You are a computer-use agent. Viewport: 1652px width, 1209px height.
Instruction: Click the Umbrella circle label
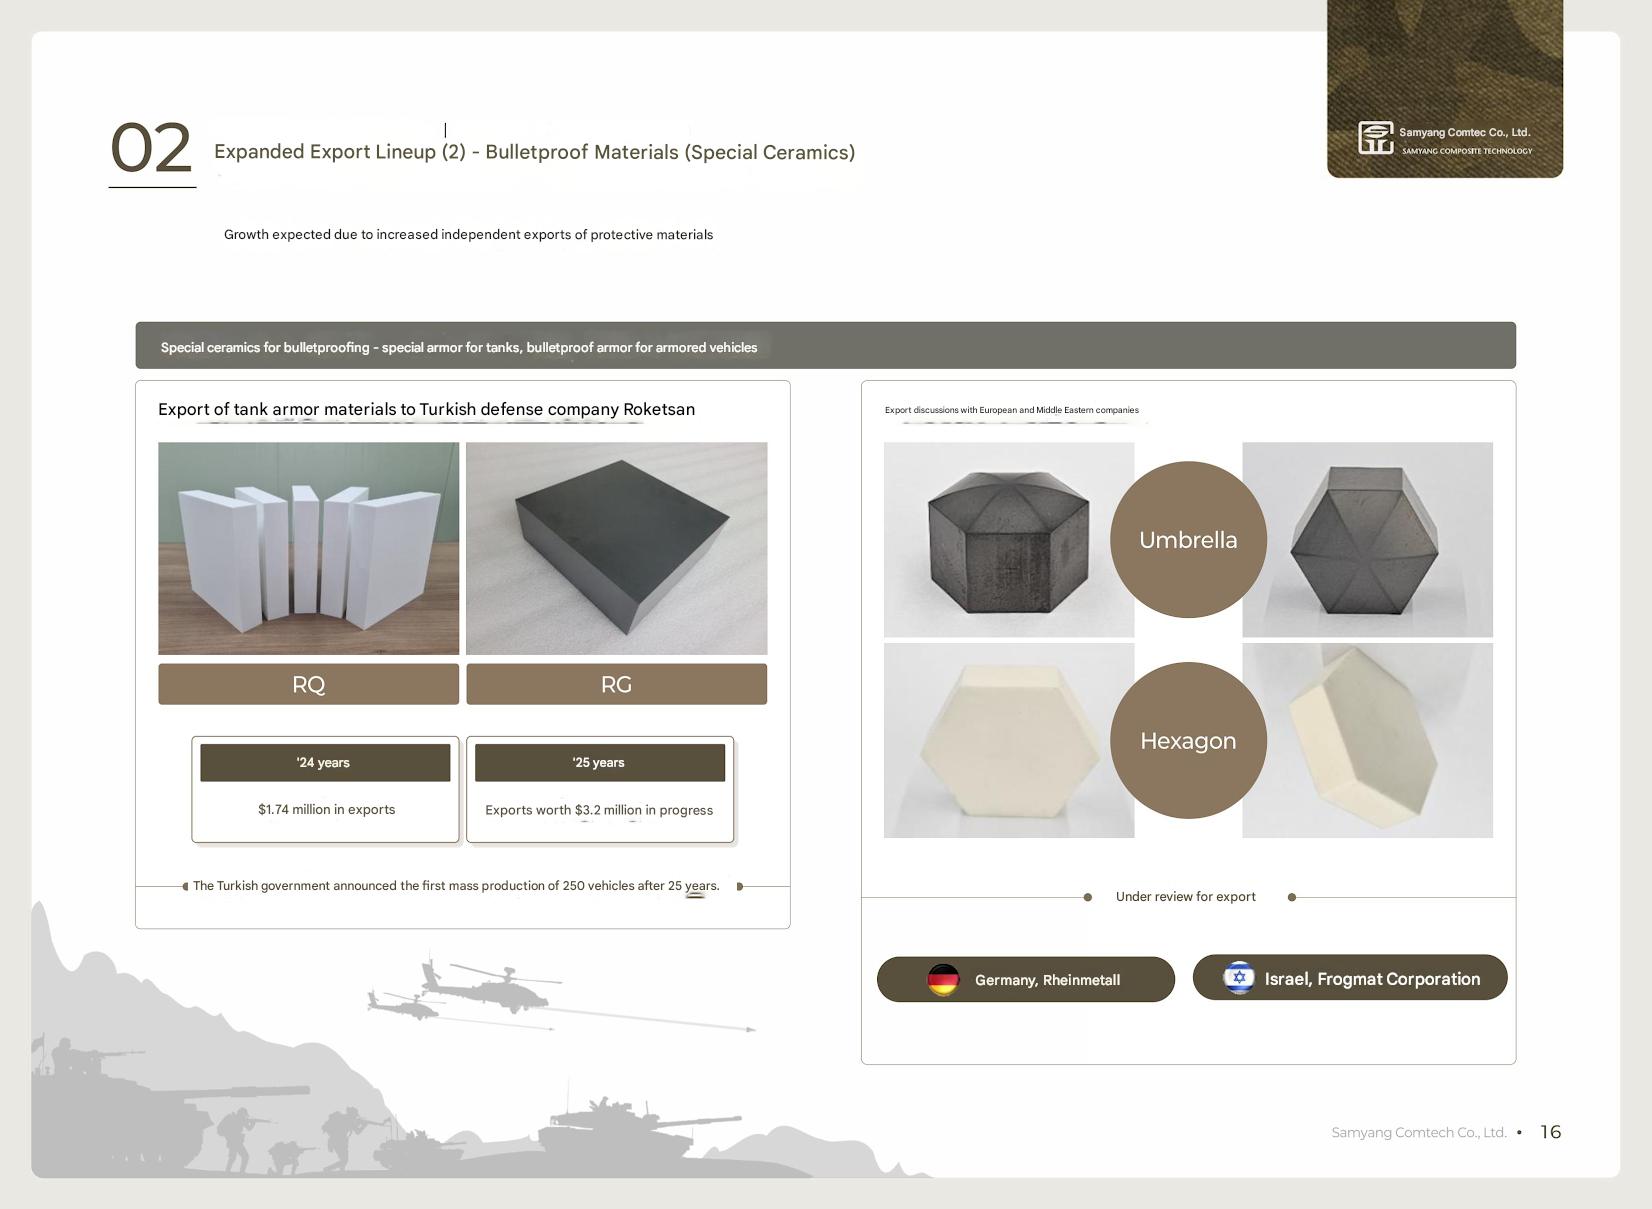pos(1188,540)
